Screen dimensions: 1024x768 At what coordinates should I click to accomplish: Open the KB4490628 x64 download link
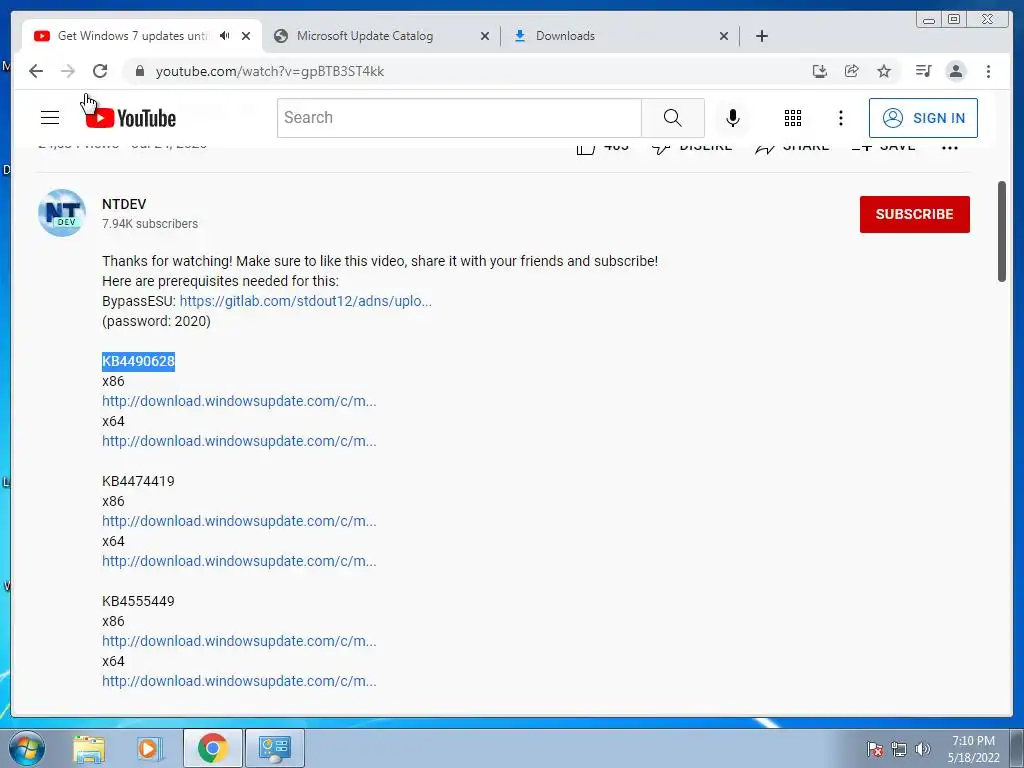pyautogui.click(x=239, y=441)
